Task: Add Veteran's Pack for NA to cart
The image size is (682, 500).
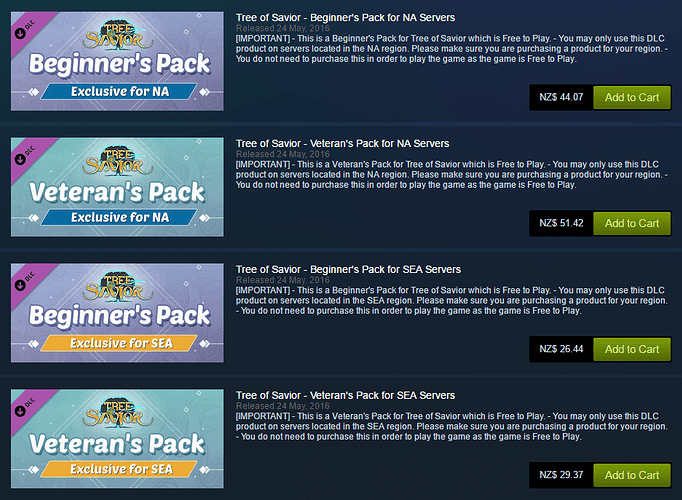Action: 632,223
